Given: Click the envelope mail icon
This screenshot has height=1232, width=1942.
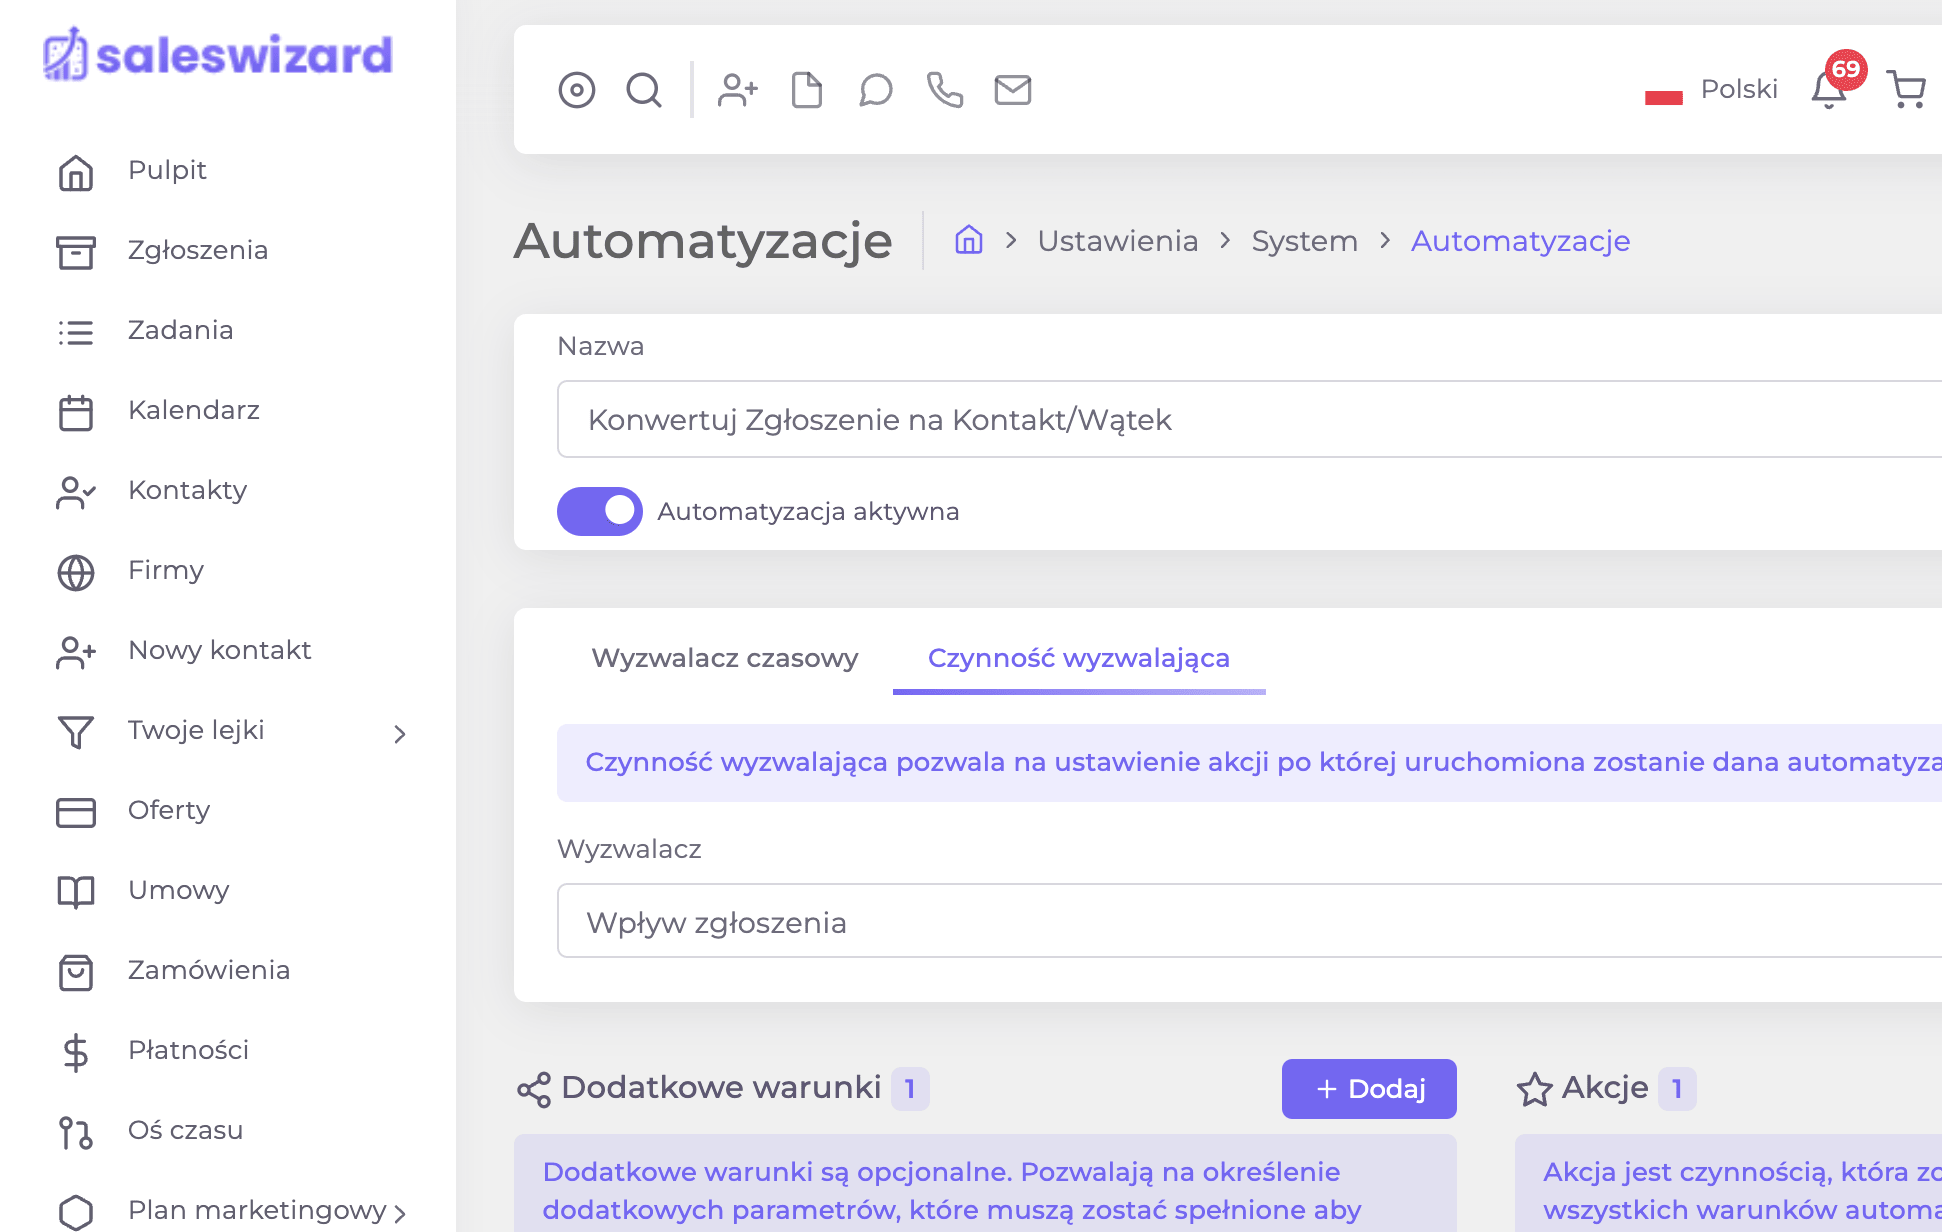Looking at the screenshot, I should (x=1013, y=90).
